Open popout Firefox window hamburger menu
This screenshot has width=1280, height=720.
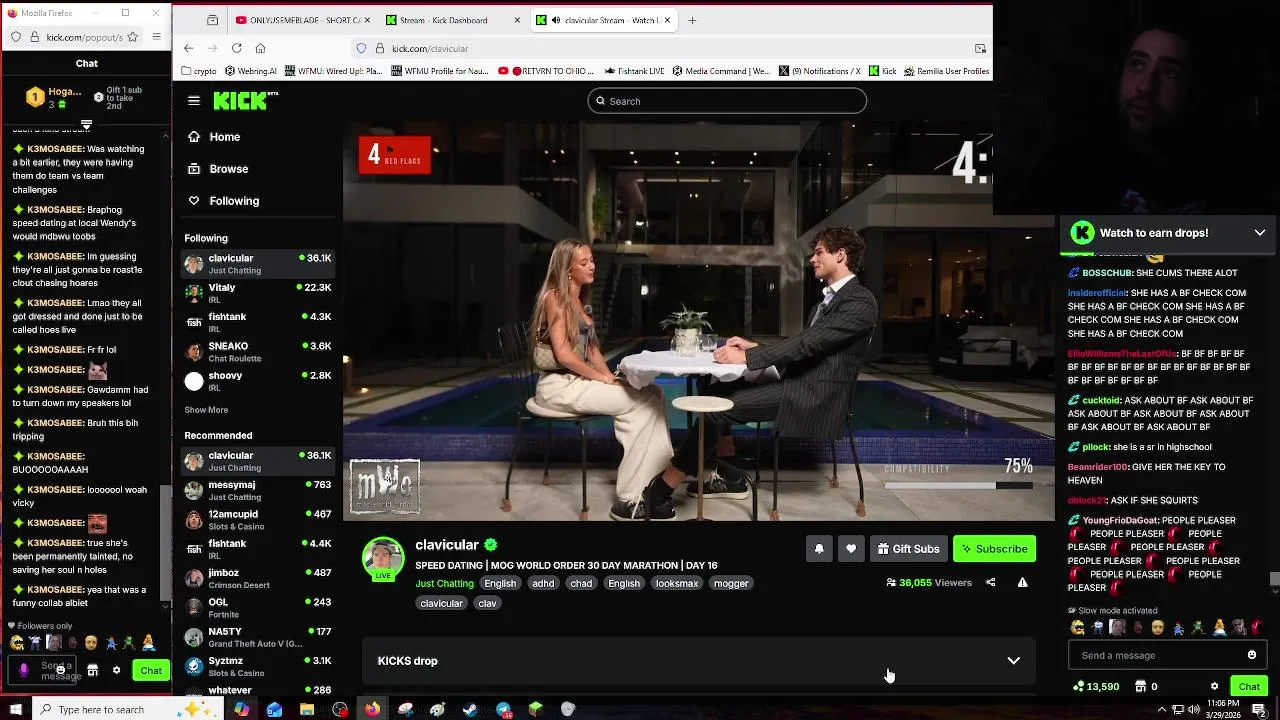click(156, 37)
